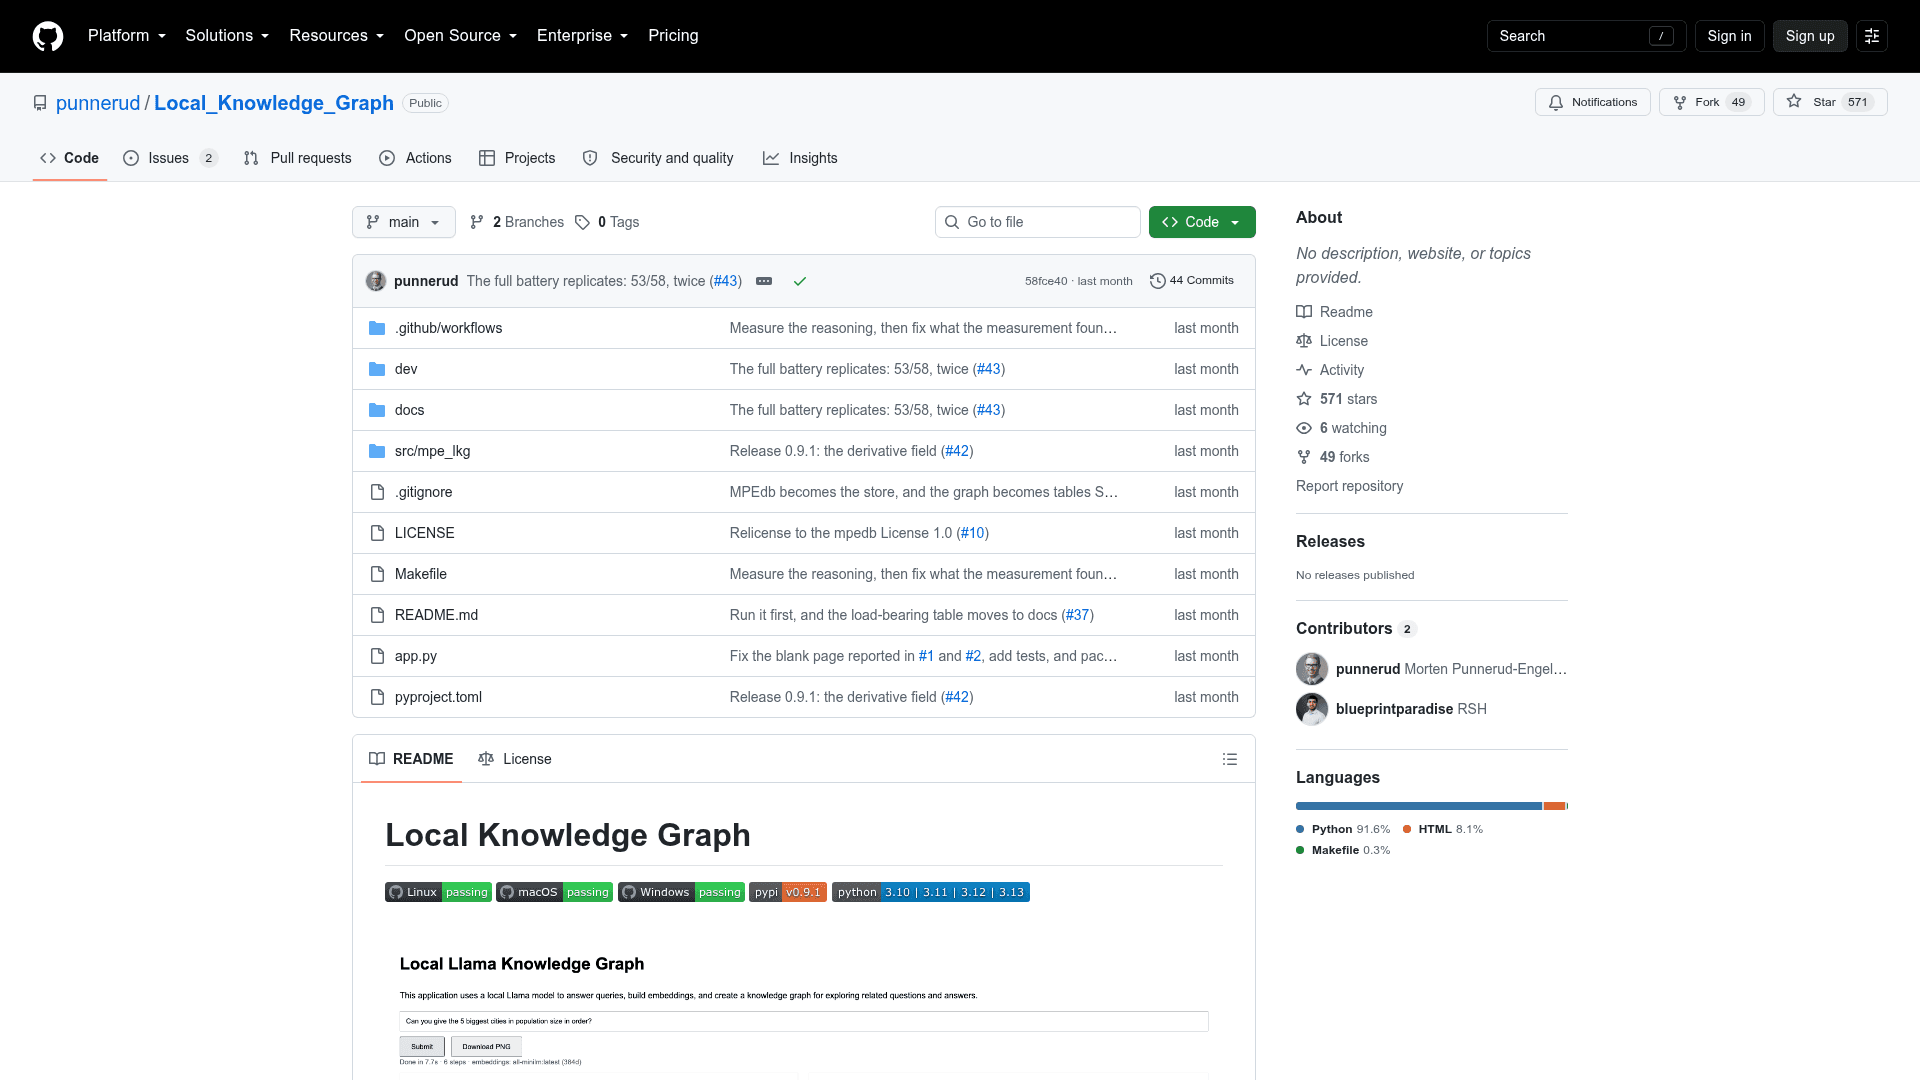The width and height of the screenshot is (1920, 1080).
Task: Open the pypi v0.9.1 badge
Action: tap(788, 892)
